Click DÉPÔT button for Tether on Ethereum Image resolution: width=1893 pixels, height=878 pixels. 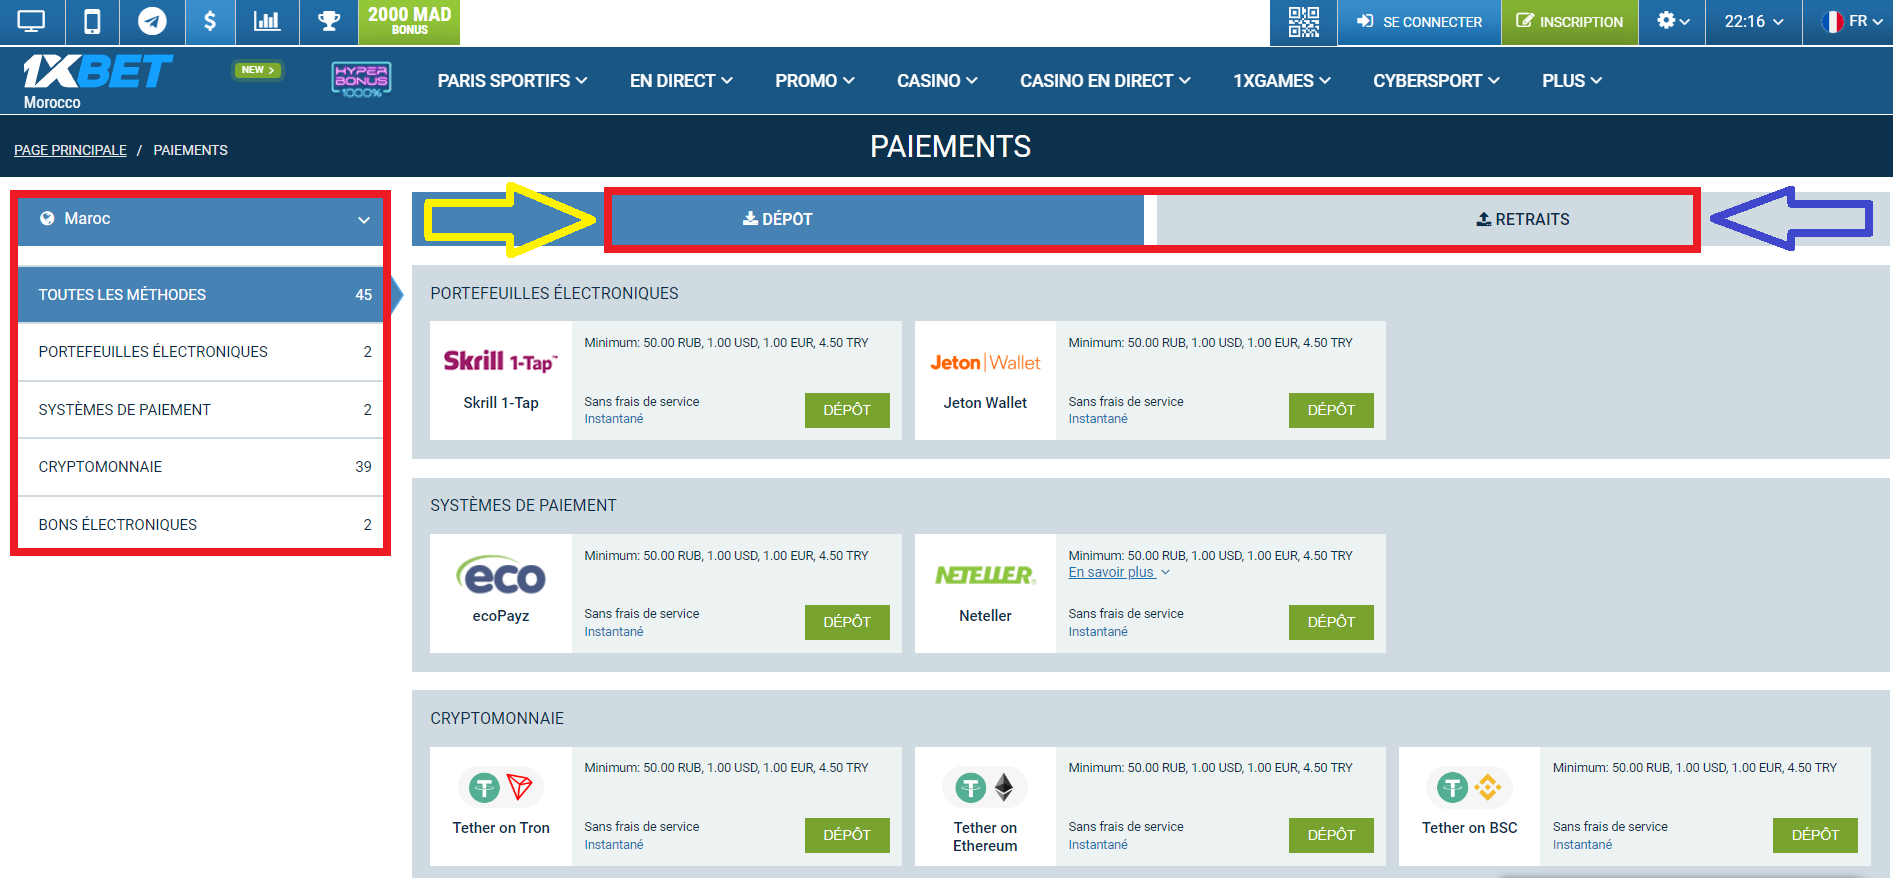[x=1331, y=835]
